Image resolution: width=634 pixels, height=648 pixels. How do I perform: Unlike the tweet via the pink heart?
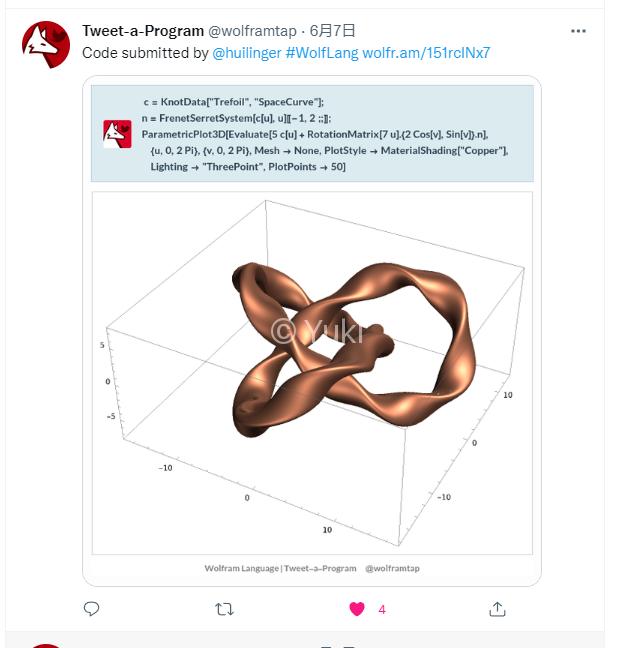pyautogui.click(x=357, y=608)
